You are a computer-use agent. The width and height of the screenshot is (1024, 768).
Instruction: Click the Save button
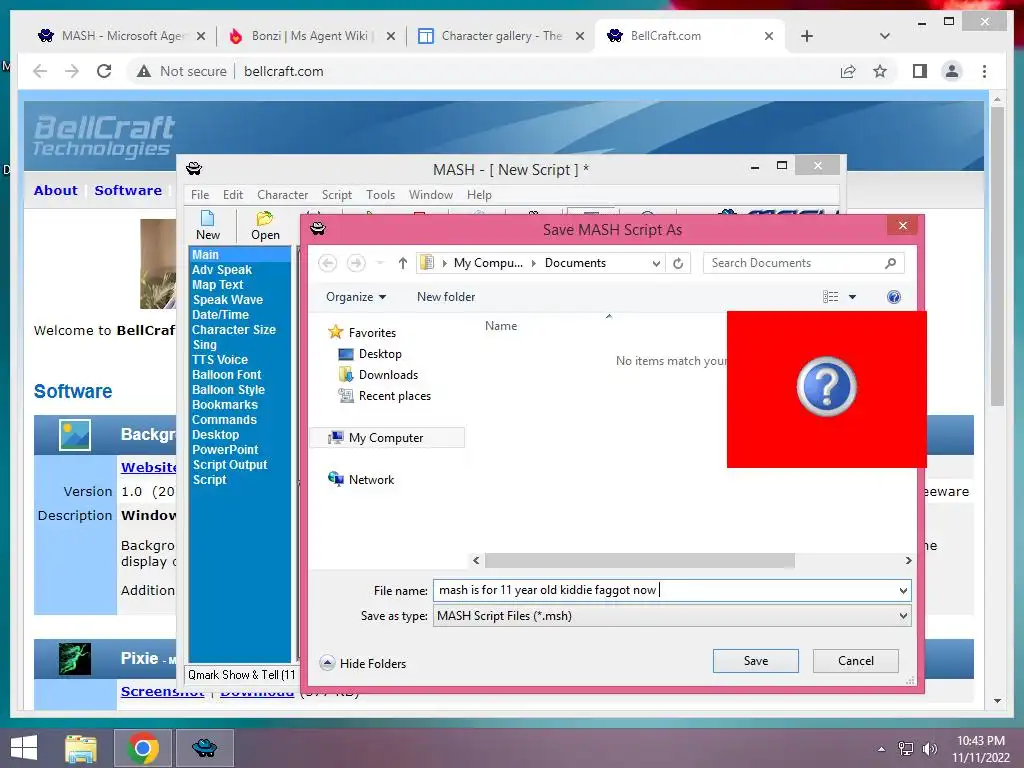[x=756, y=661]
